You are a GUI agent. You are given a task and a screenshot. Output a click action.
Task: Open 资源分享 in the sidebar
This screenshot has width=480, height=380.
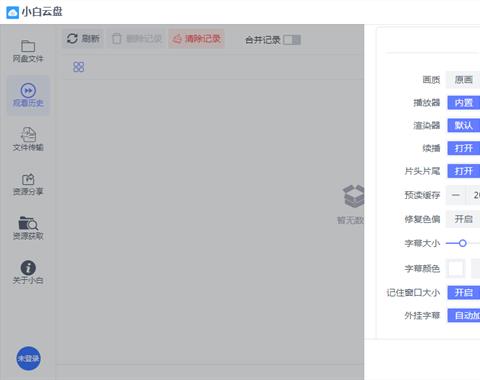point(28,184)
